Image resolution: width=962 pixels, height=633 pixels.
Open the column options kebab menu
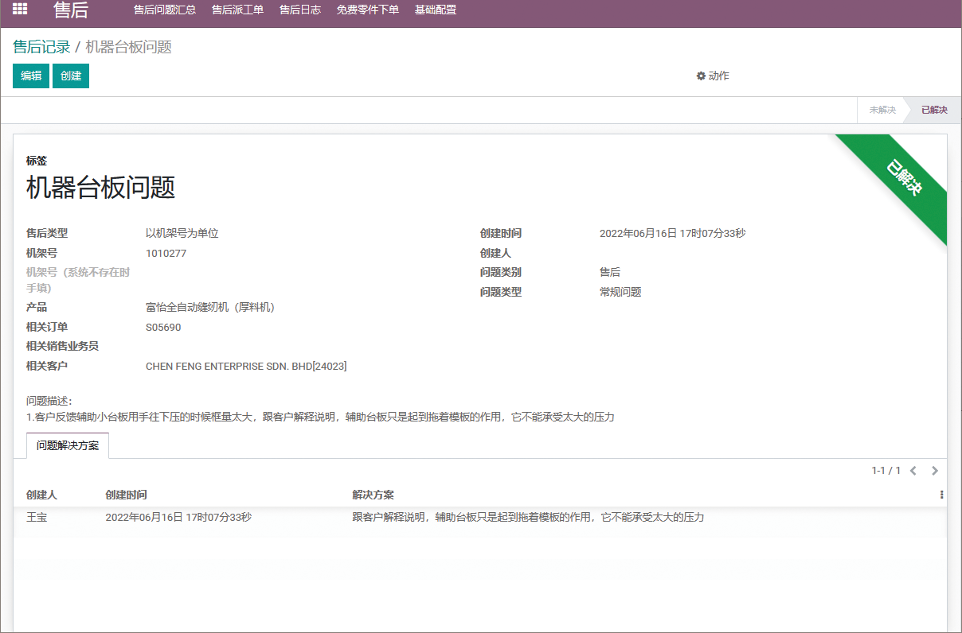point(941,495)
